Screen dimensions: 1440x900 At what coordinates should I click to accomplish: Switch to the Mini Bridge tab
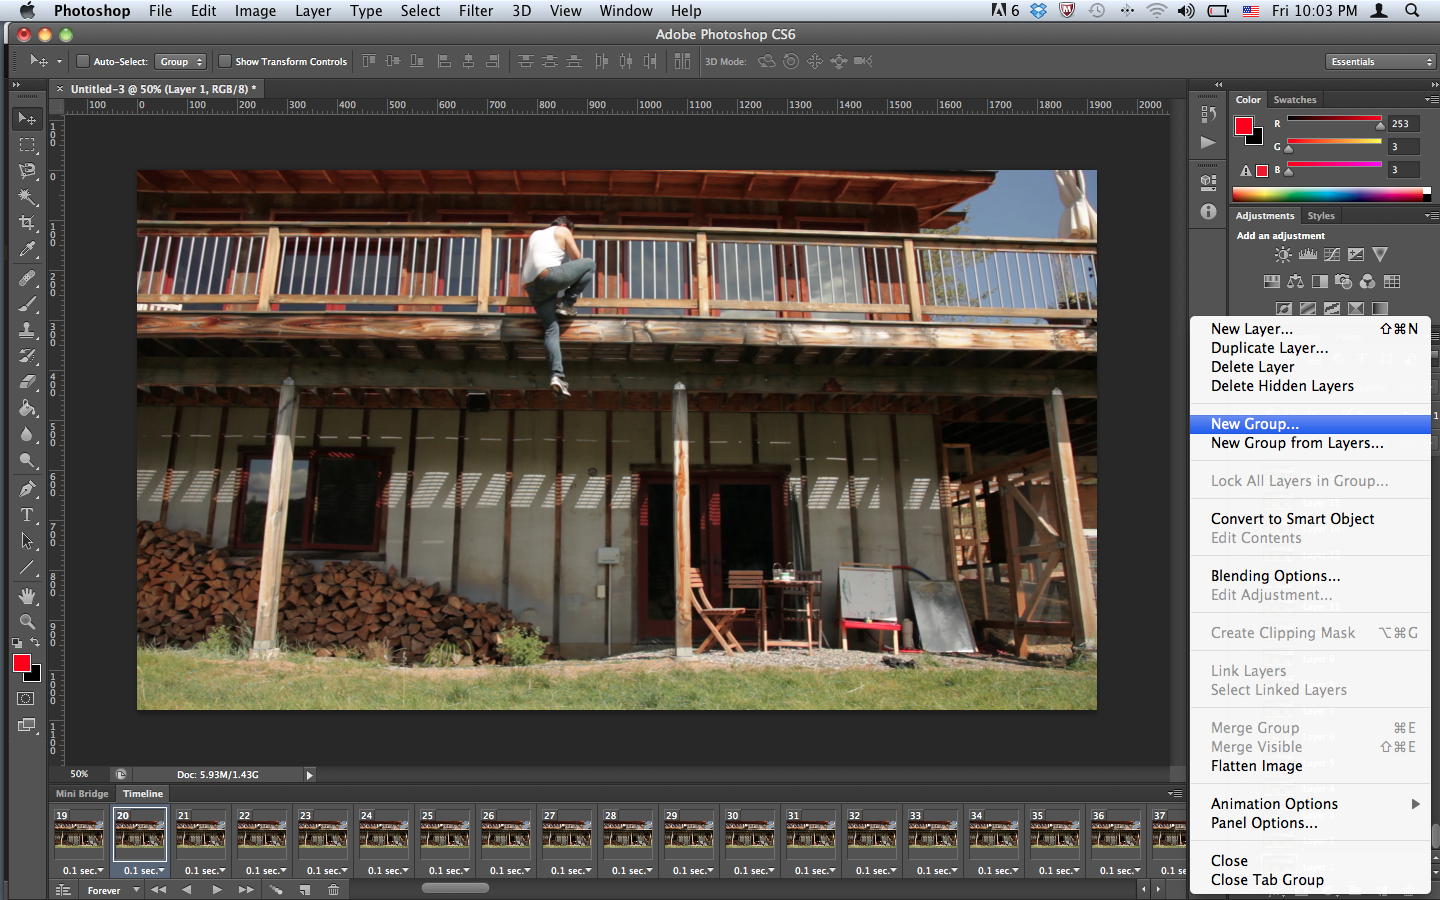click(x=82, y=794)
